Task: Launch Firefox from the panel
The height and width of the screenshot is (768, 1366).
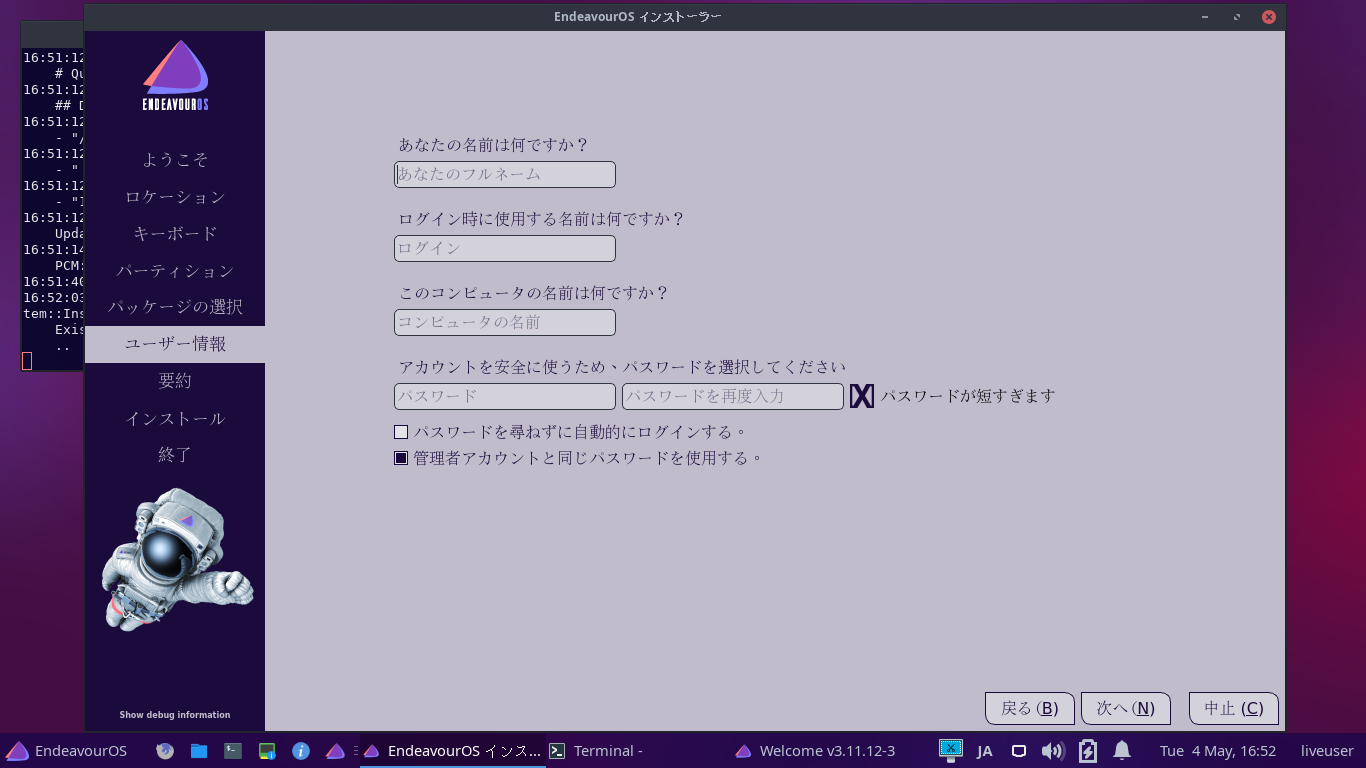Action: tap(165, 751)
